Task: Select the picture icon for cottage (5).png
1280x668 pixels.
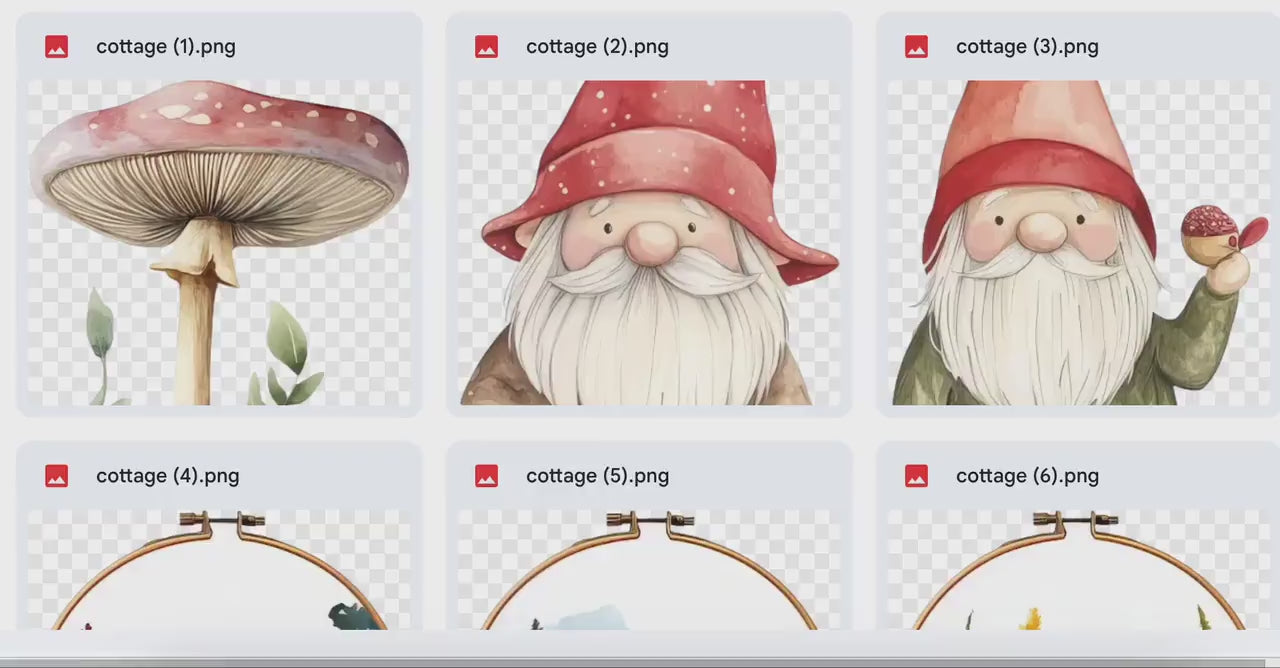Action: pos(487,476)
